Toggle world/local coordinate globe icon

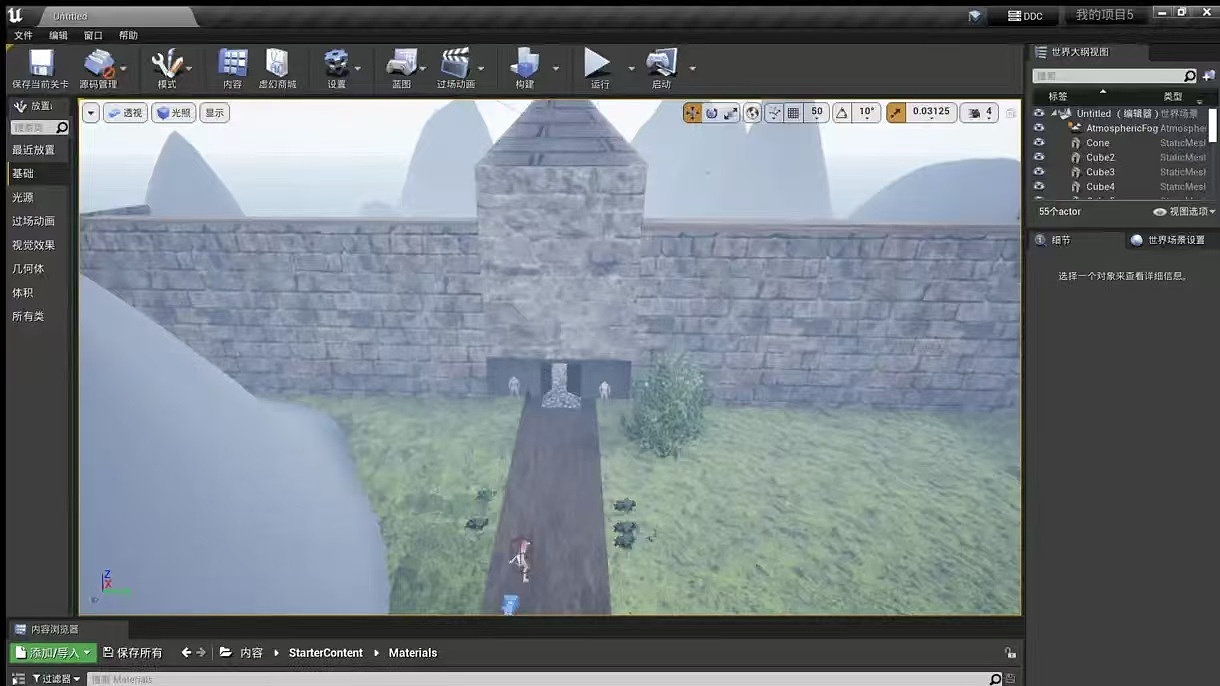(x=753, y=113)
